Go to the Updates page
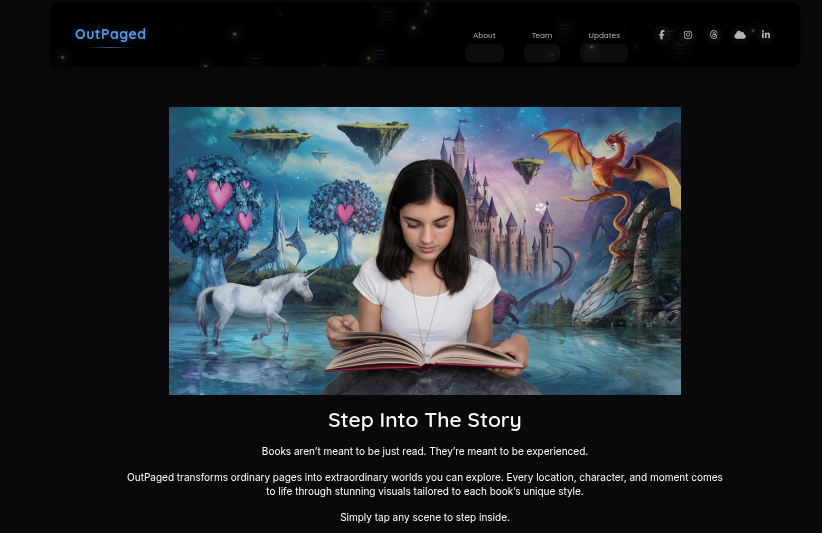Viewport: 822px width, 533px height. click(x=604, y=35)
